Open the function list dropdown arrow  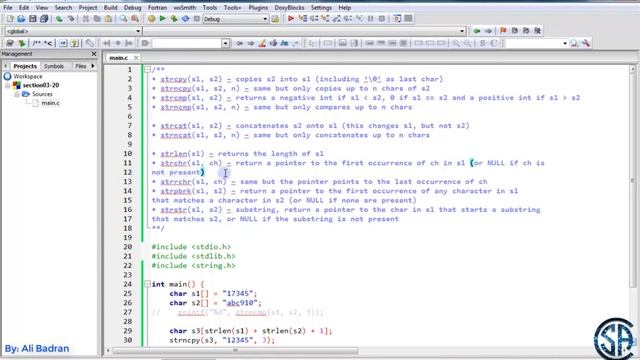tap(462, 31)
